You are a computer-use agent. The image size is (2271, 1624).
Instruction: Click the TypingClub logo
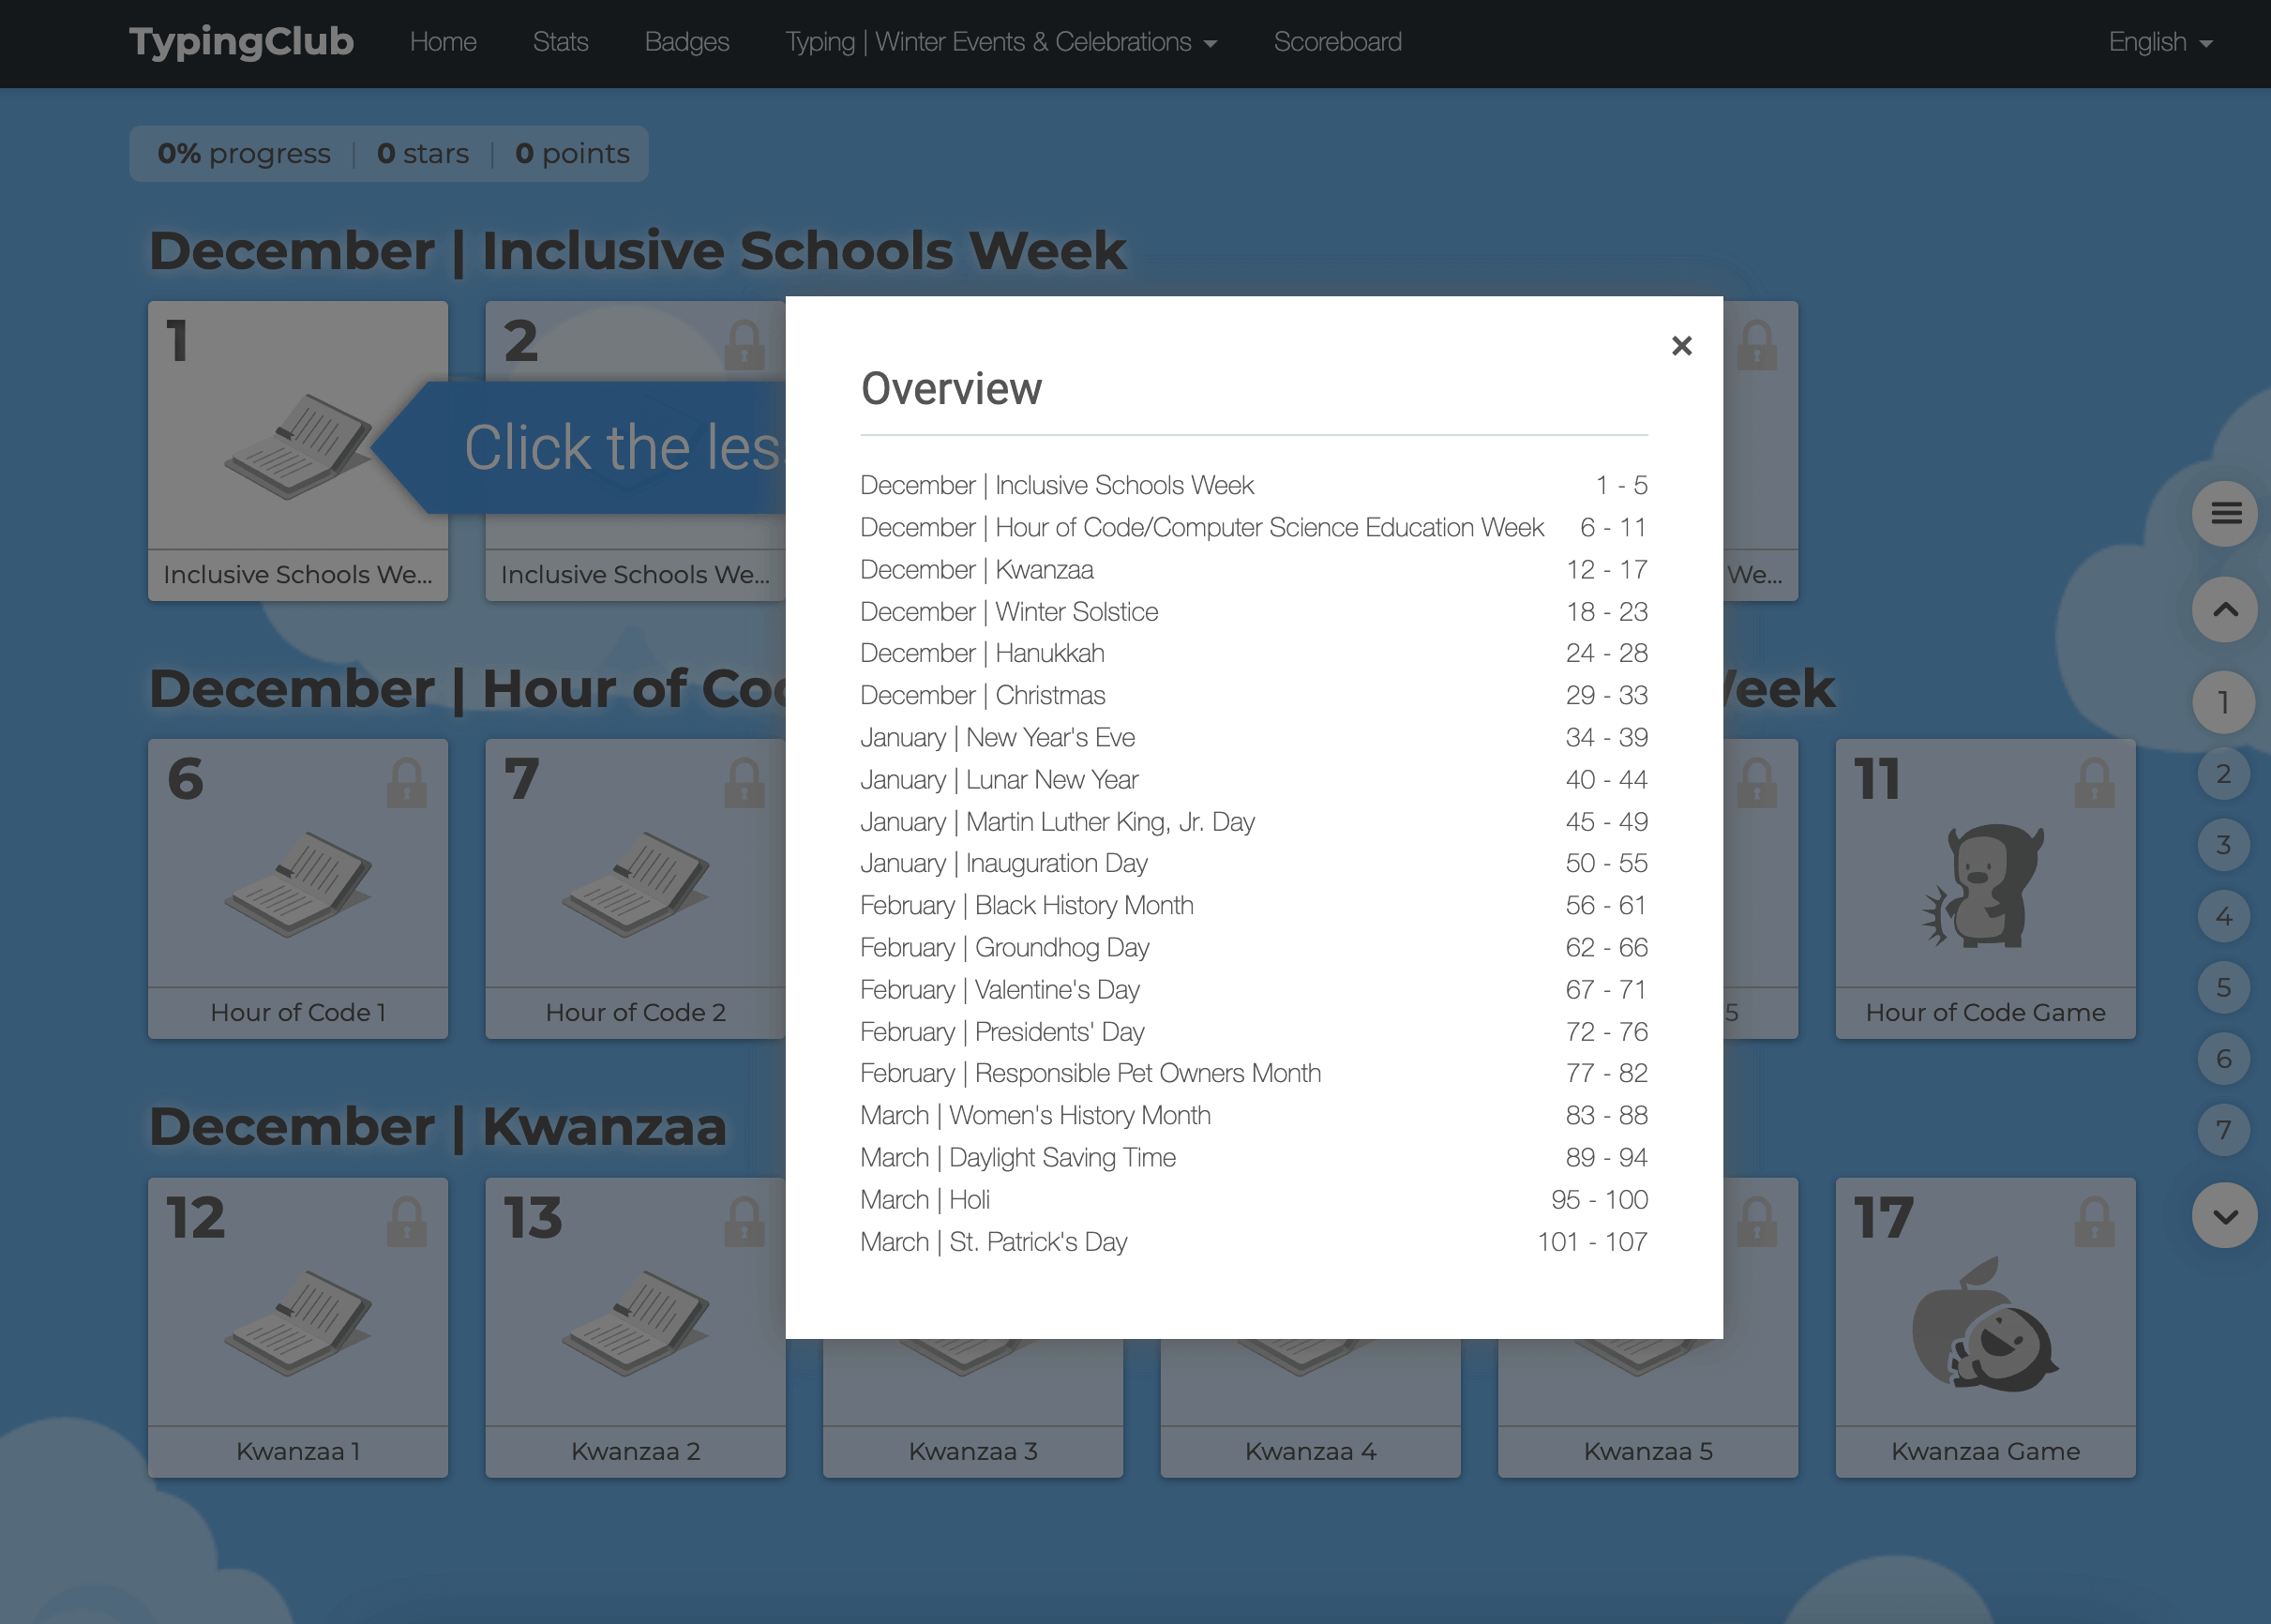pos(241,42)
